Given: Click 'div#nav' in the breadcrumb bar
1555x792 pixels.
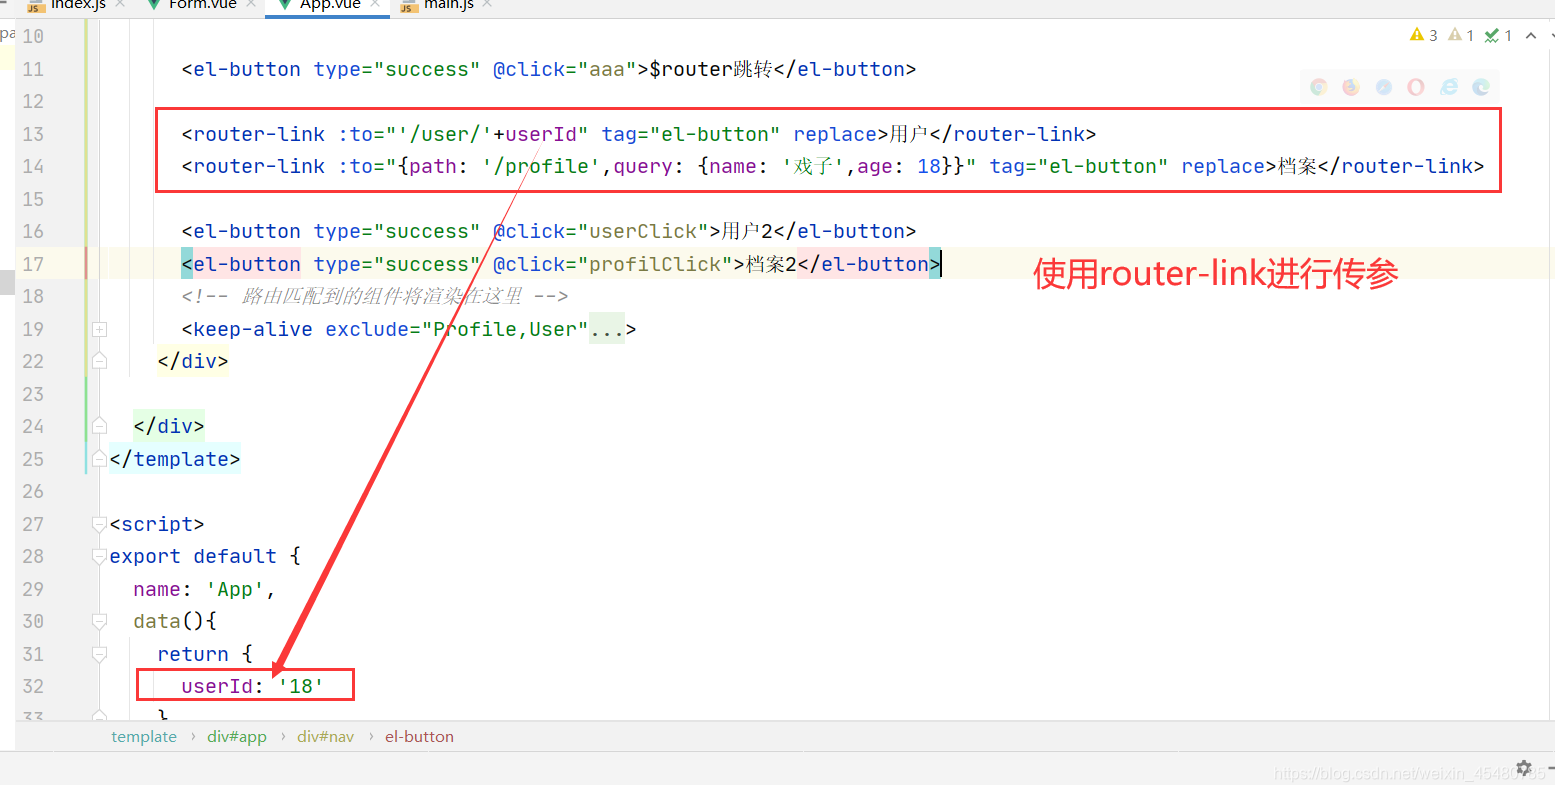Looking at the screenshot, I should [x=325, y=737].
